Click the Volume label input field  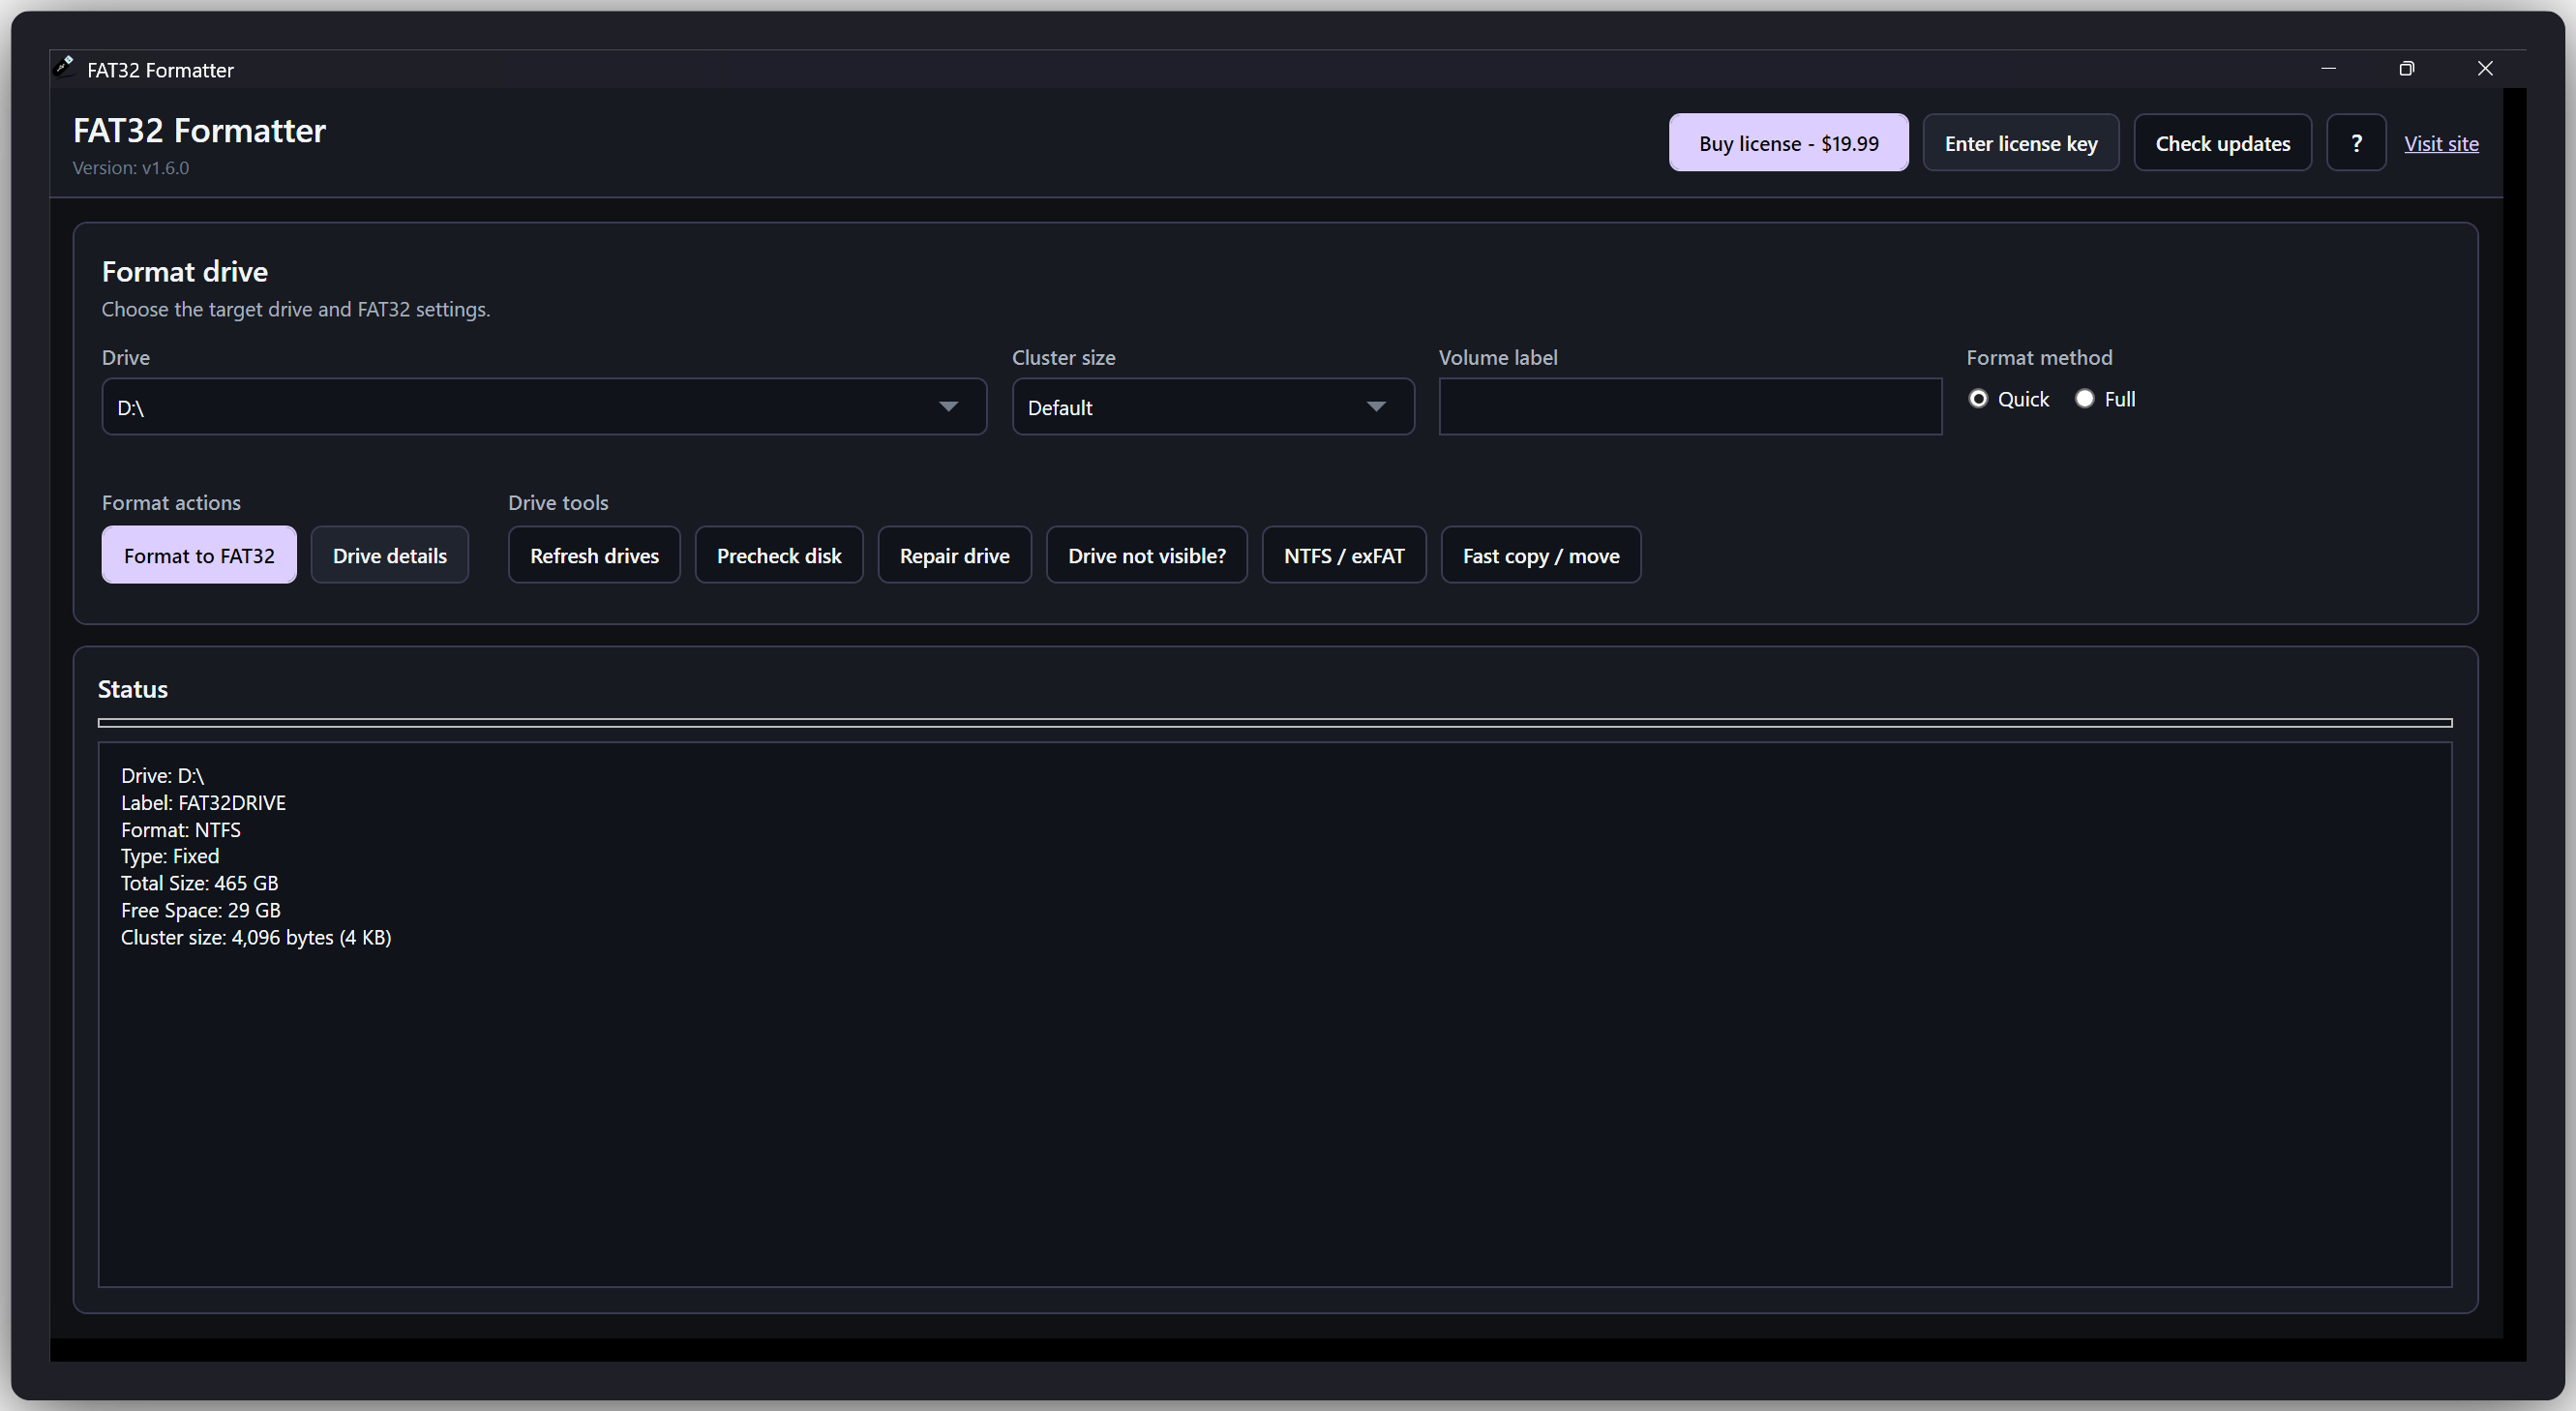(1690, 407)
